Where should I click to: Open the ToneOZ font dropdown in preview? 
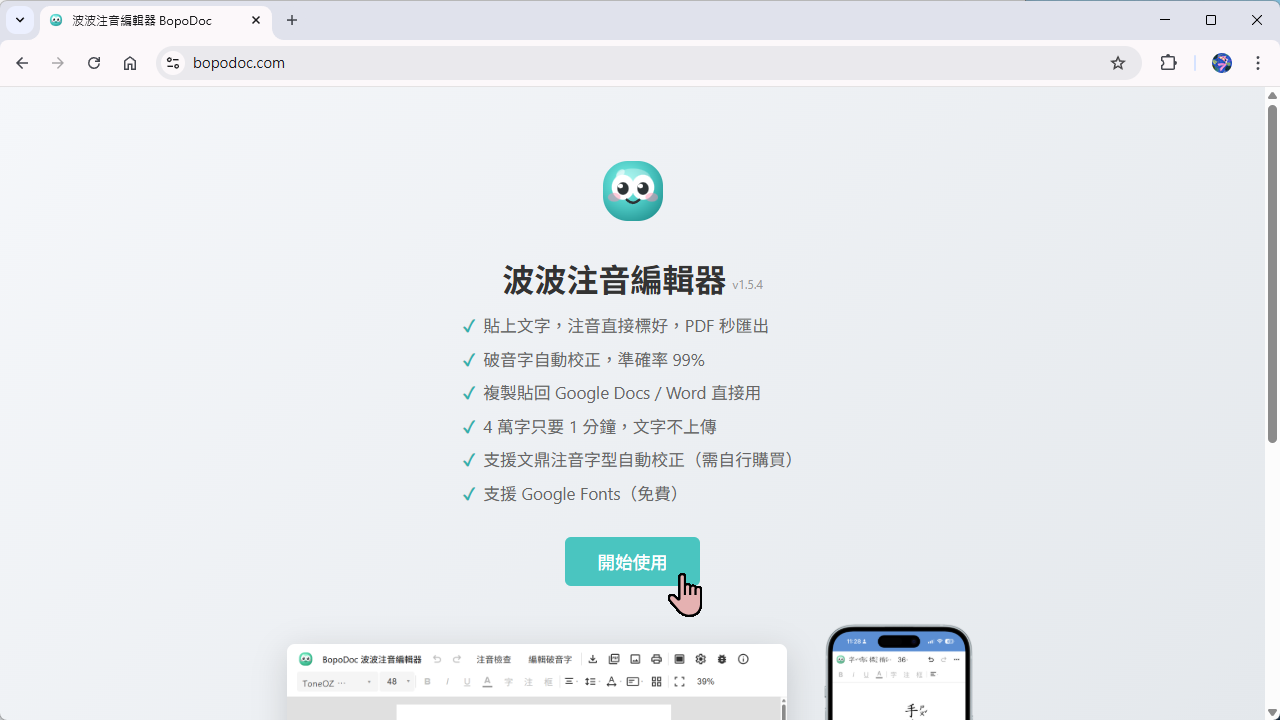pos(338,682)
